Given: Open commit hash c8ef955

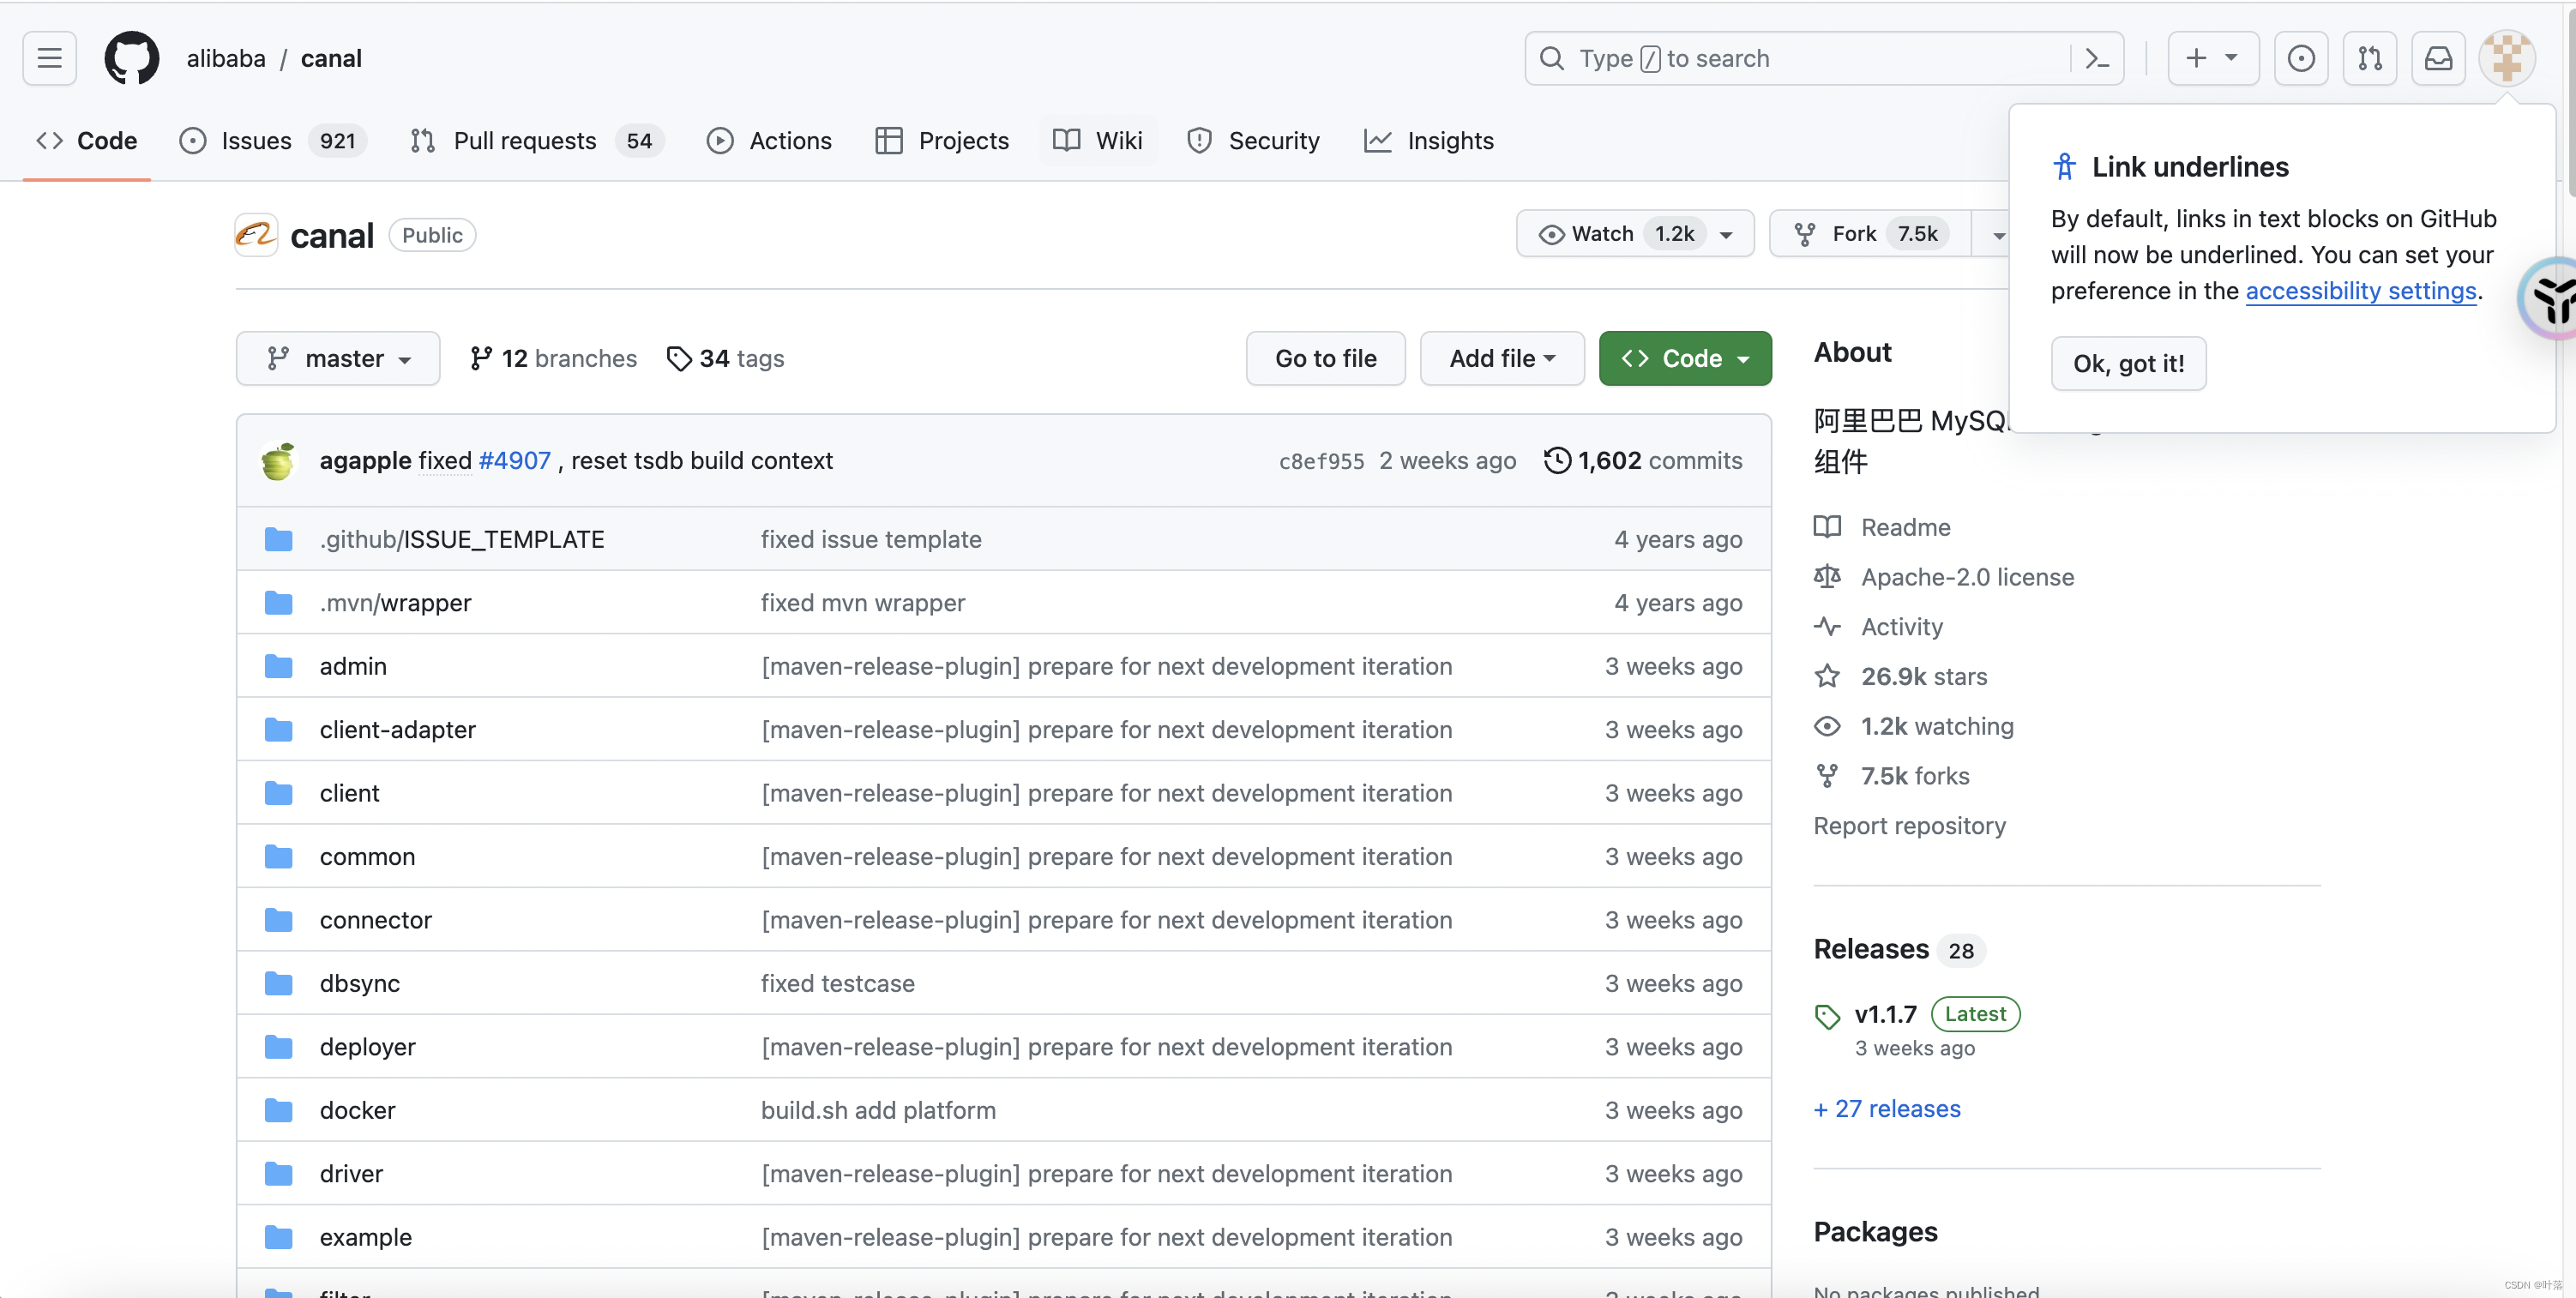Looking at the screenshot, I should [x=1321, y=462].
